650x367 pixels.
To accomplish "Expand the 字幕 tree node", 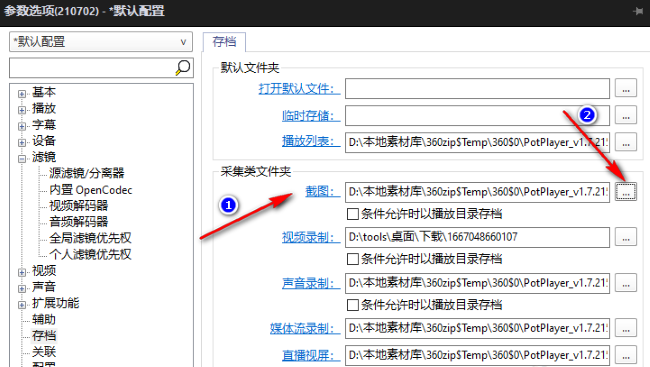I will click(22, 126).
